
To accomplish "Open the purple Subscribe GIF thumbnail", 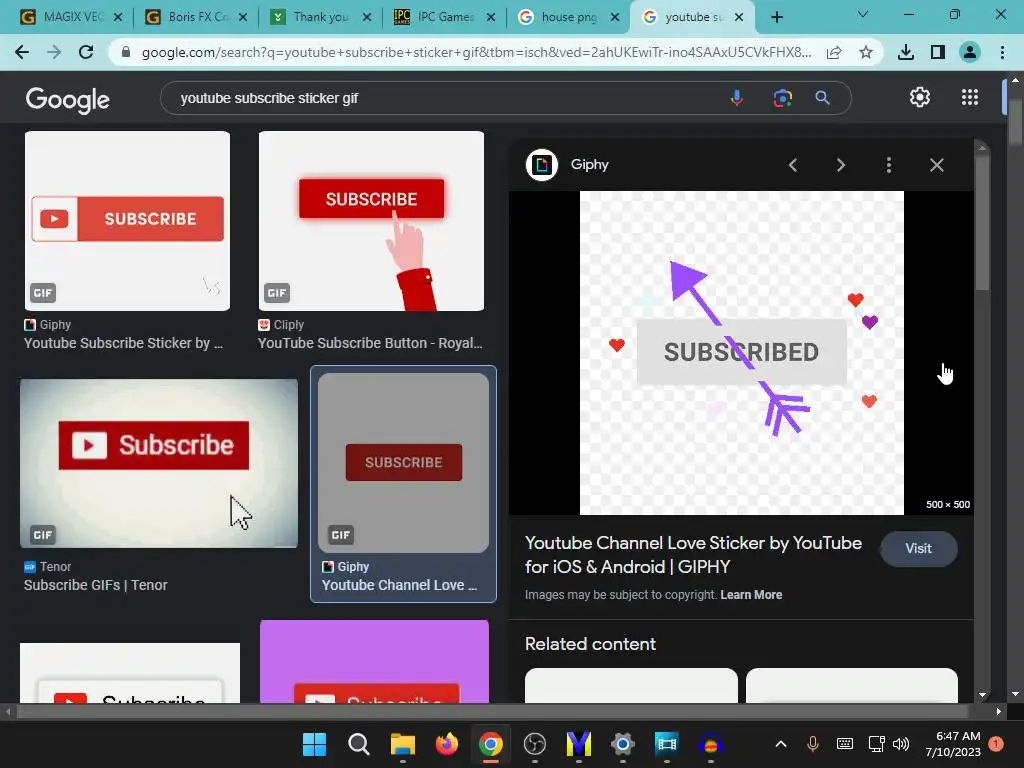I will click(x=374, y=662).
